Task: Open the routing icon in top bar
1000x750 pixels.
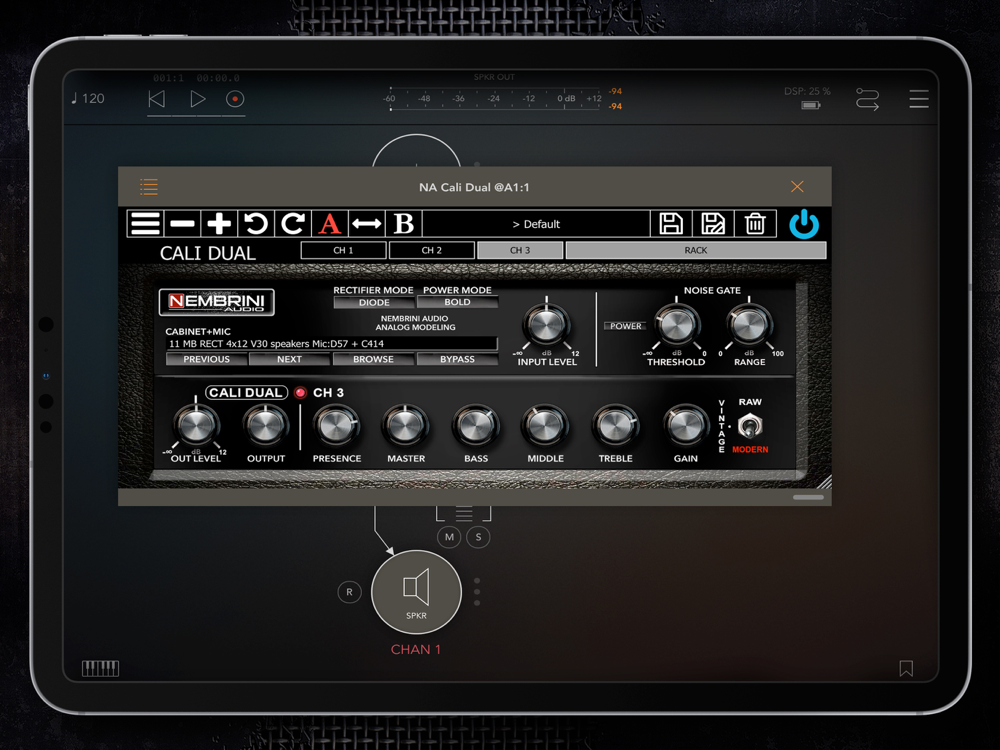Action: pos(867,99)
